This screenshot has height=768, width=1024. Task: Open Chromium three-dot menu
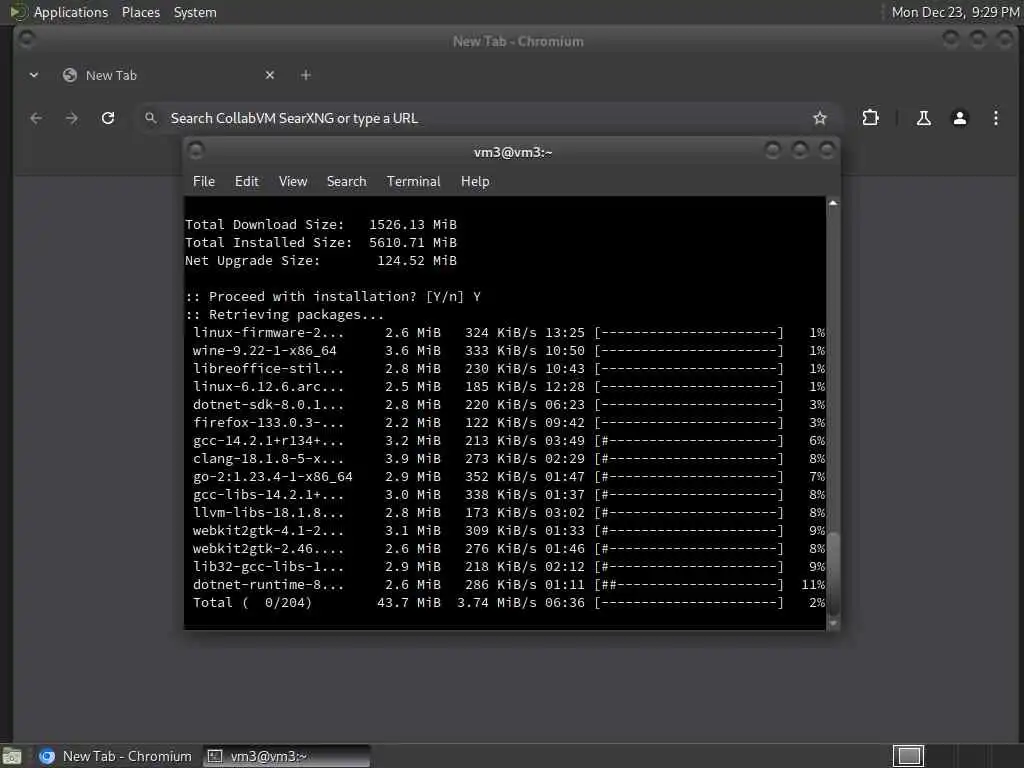click(995, 118)
